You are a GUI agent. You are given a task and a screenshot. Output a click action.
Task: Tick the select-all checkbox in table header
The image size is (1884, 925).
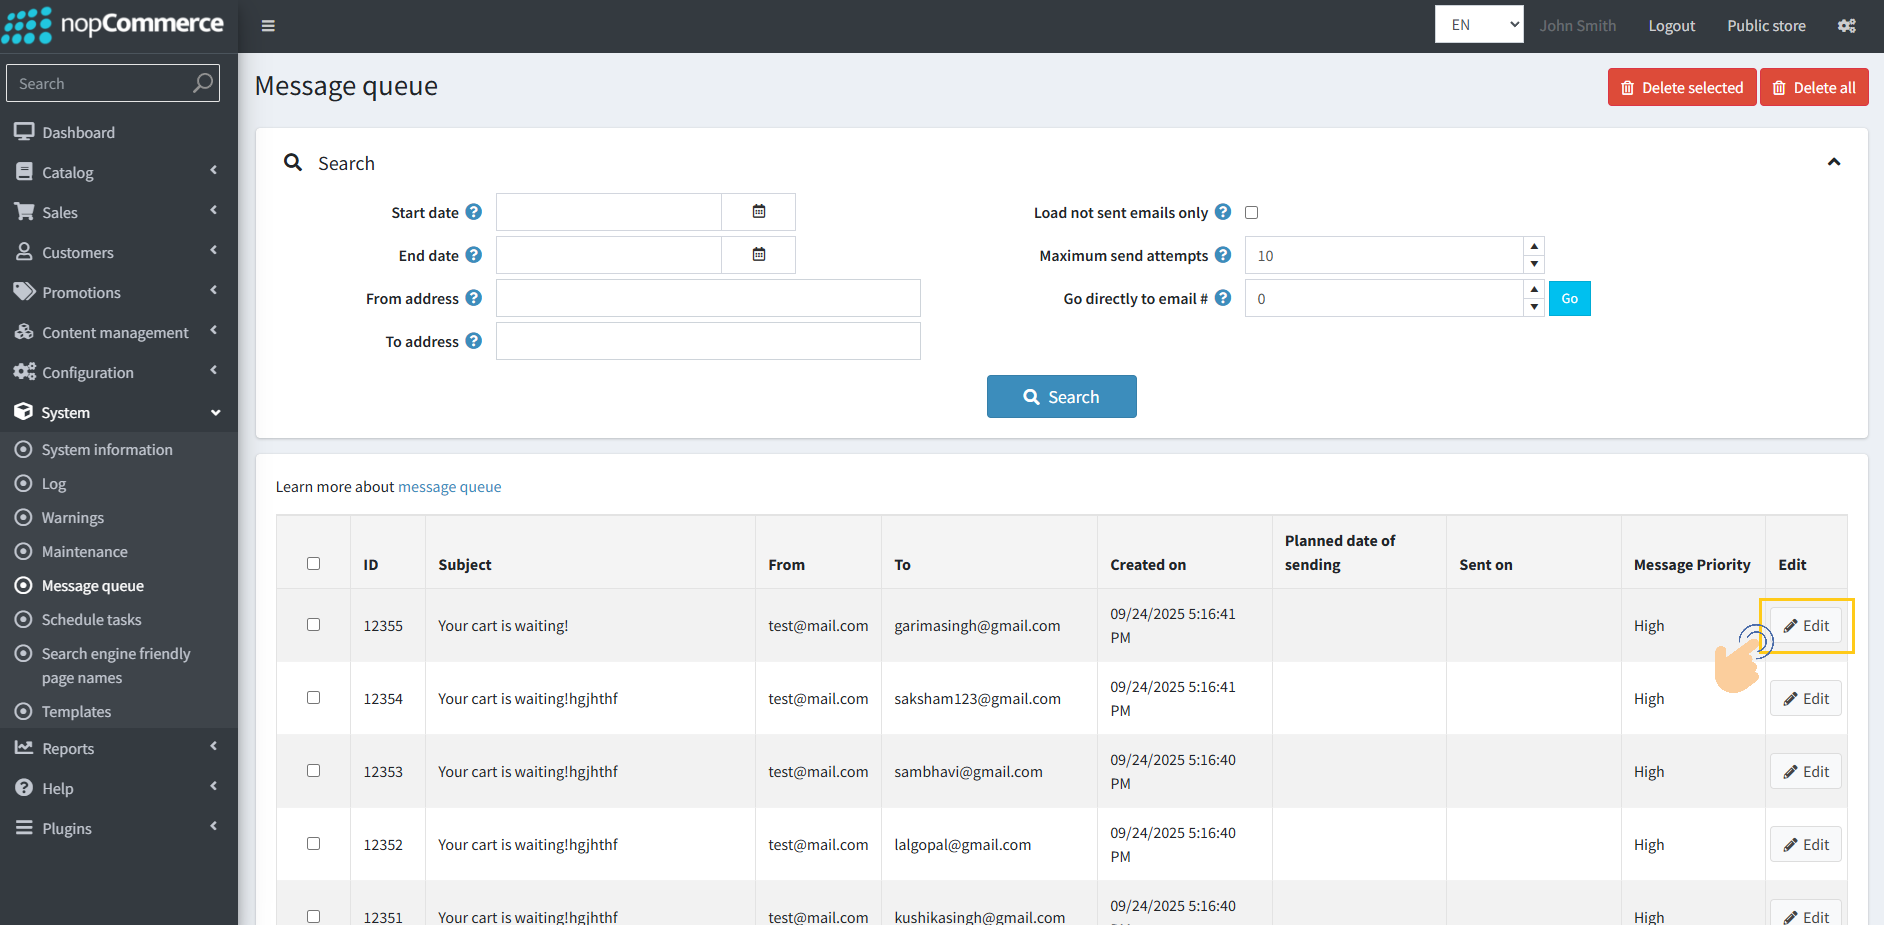(313, 564)
